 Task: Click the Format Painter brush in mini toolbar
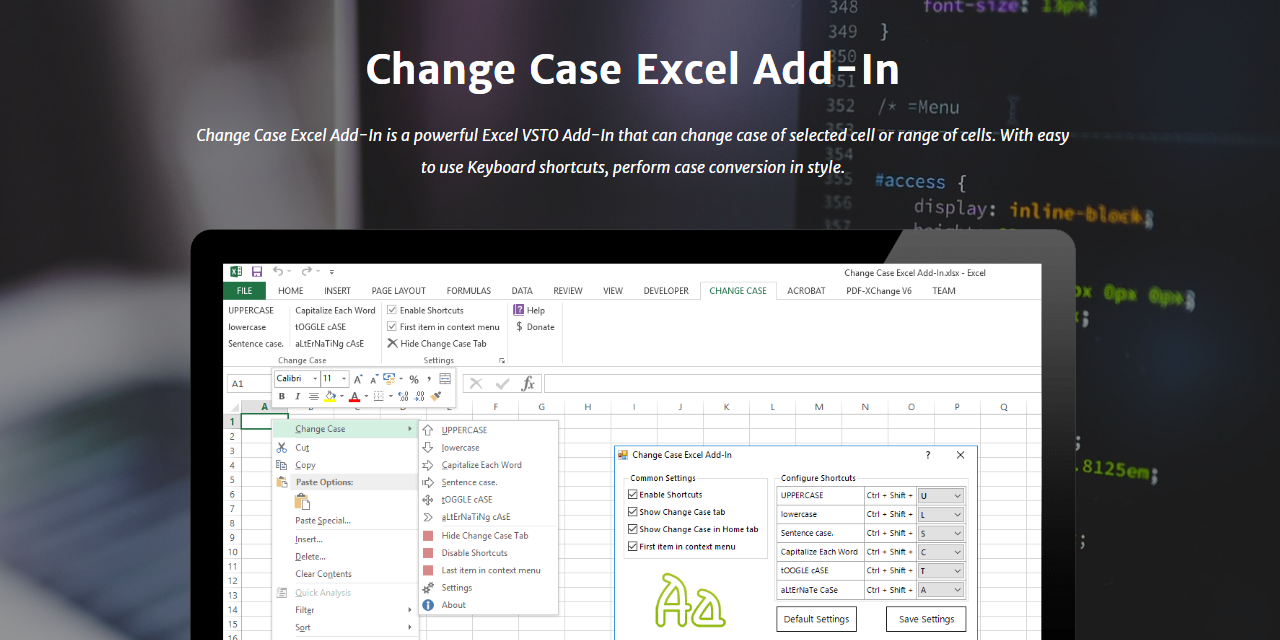pos(436,396)
